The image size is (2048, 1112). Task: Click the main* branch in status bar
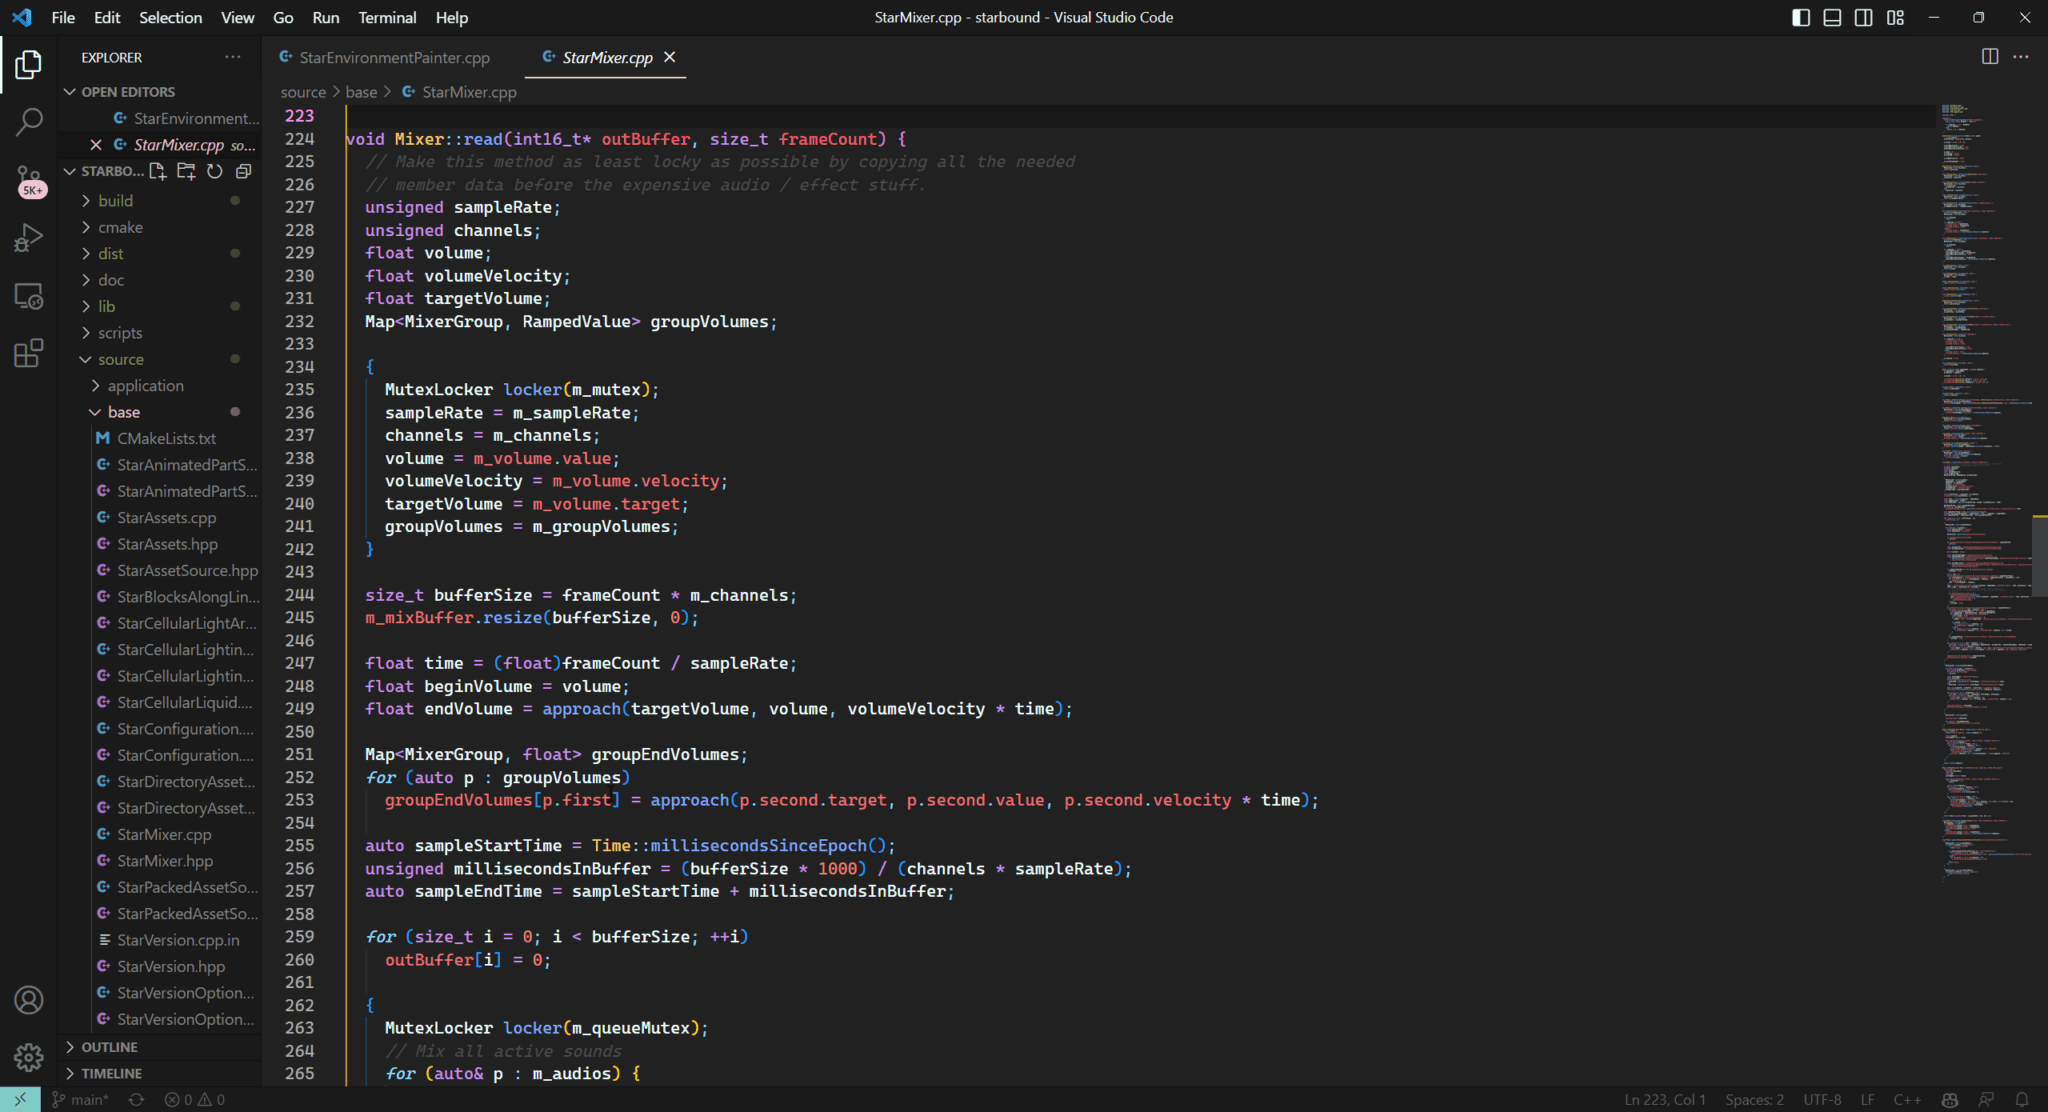click(80, 1099)
